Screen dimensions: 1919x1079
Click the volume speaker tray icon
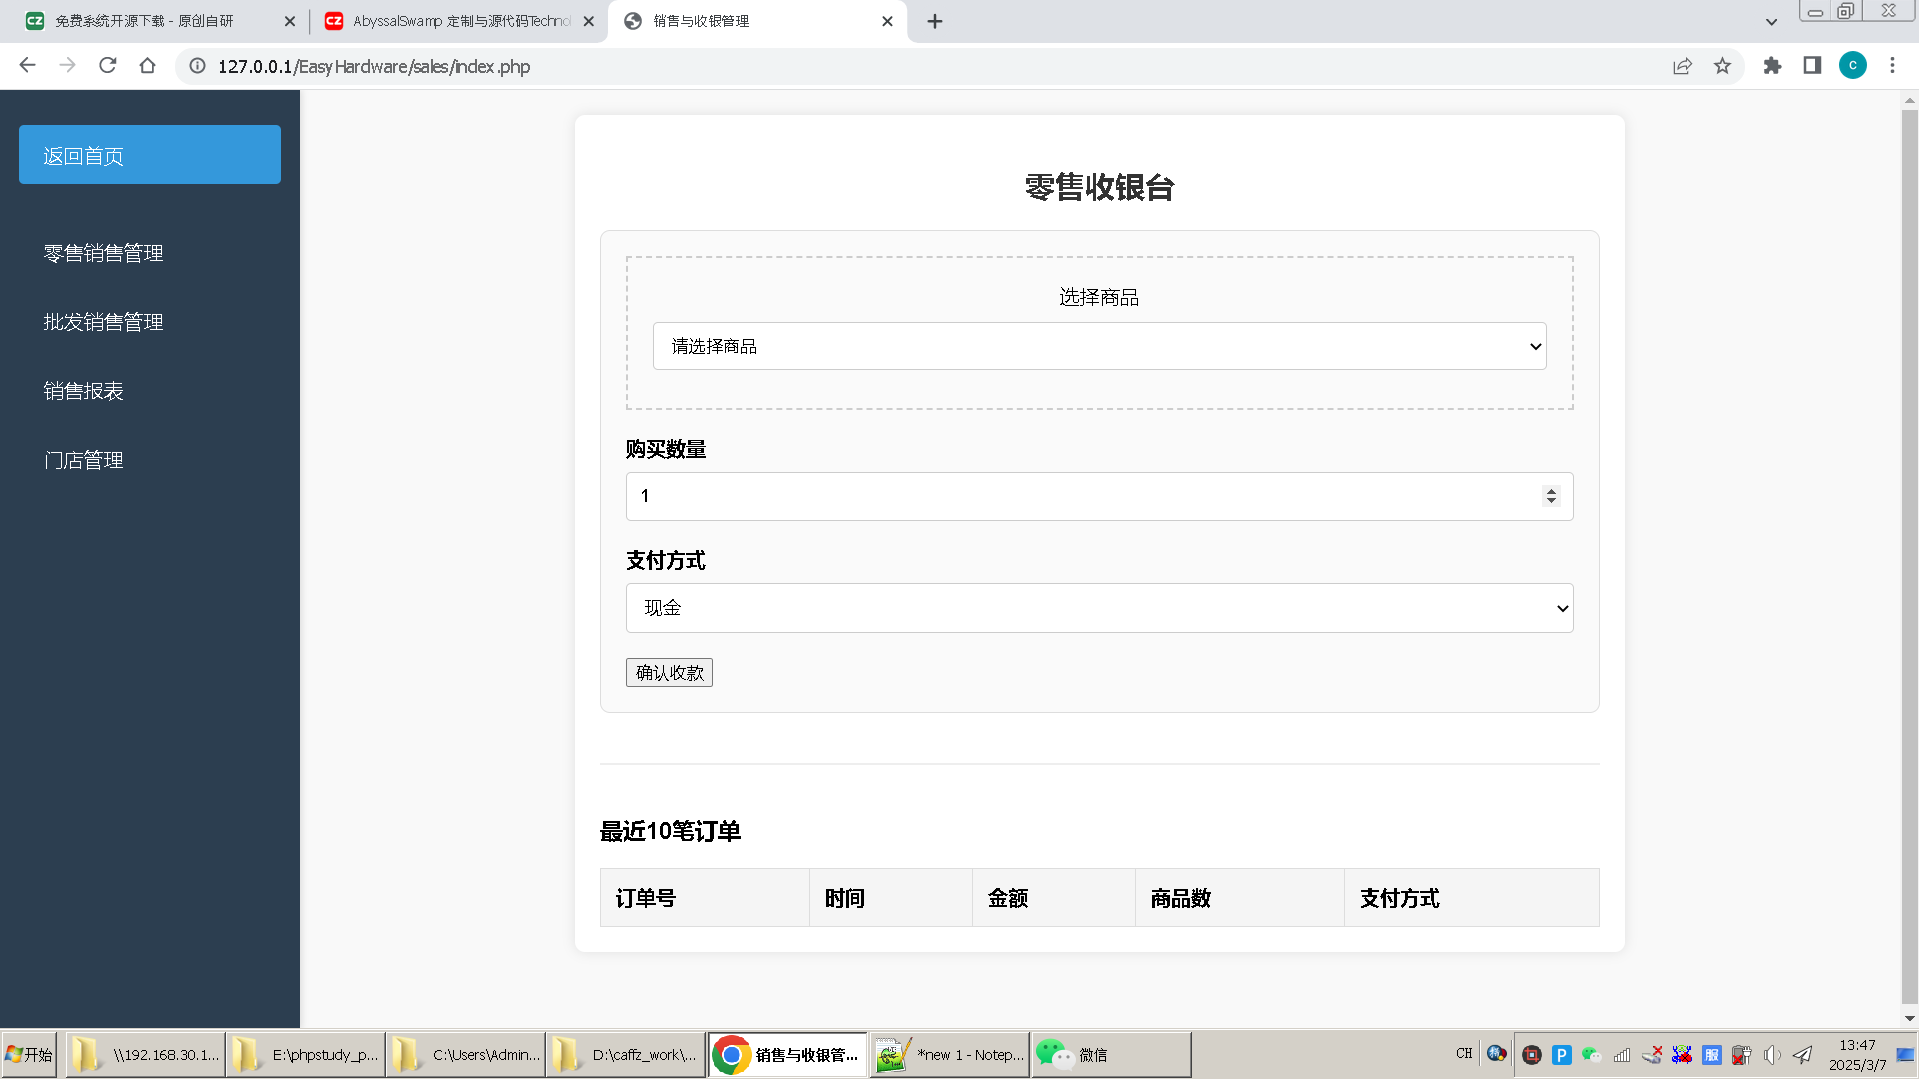[1772, 1055]
